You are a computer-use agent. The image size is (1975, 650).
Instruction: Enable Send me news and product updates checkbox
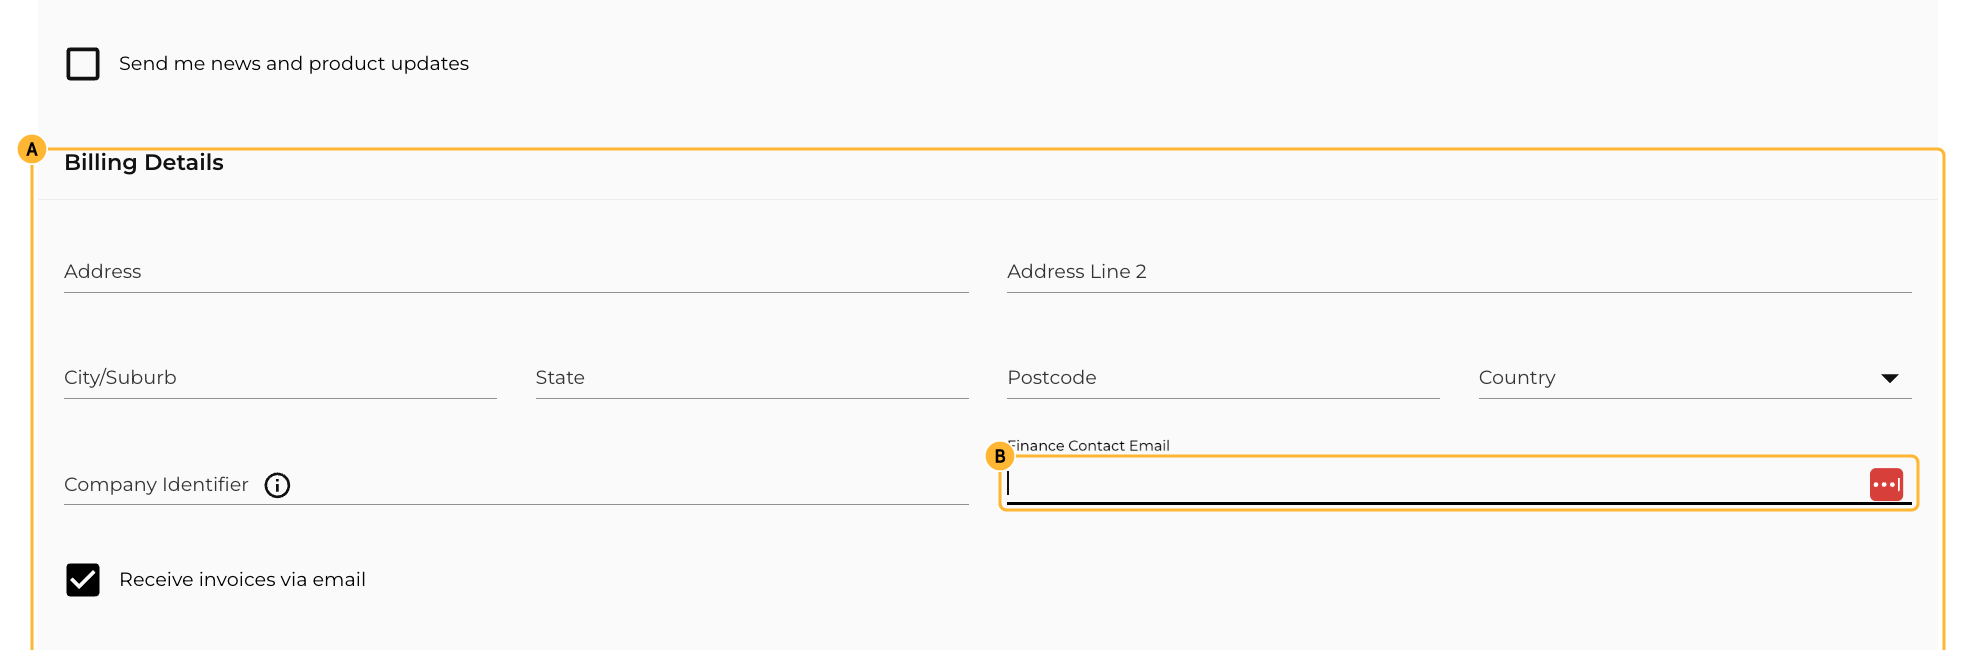pyautogui.click(x=83, y=64)
